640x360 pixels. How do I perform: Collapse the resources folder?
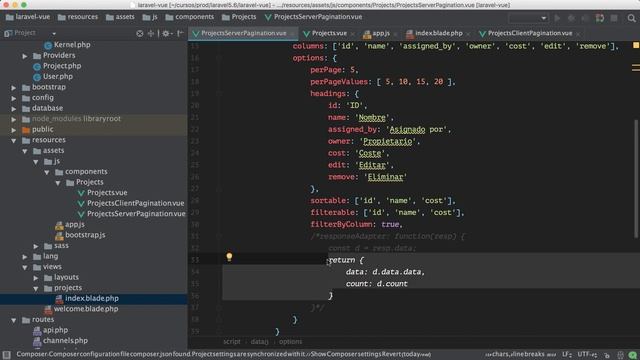(14, 140)
